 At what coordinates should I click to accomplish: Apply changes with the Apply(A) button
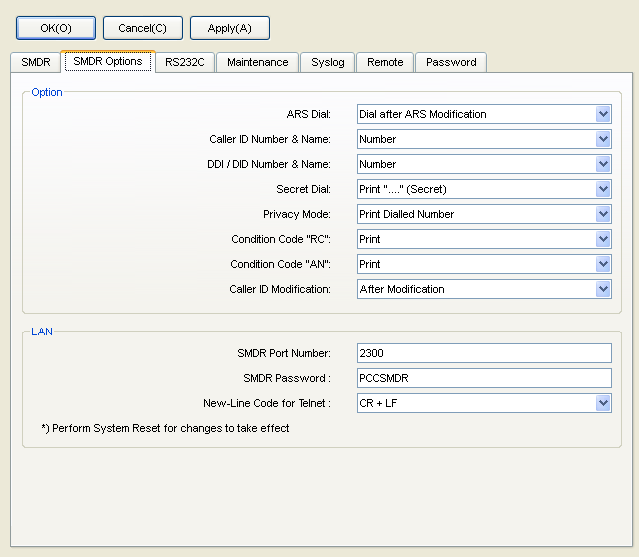[x=229, y=28]
